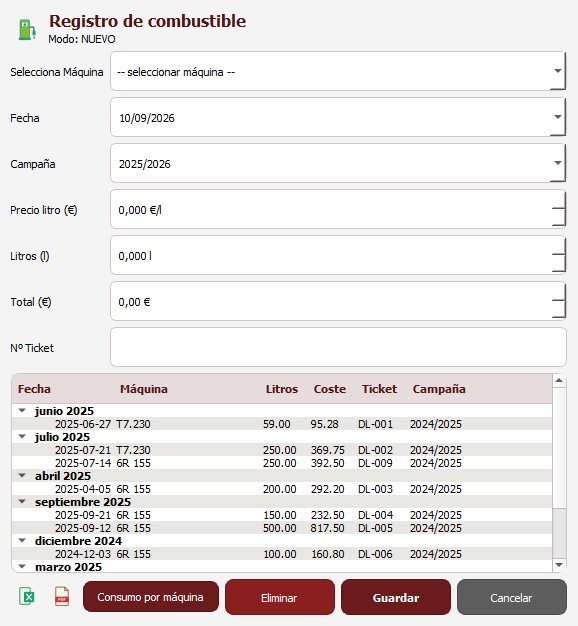Image resolution: width=578 pixels, height=626 pixels.
Task: Sort by Máquina column header
Action: tap(144, 389)
